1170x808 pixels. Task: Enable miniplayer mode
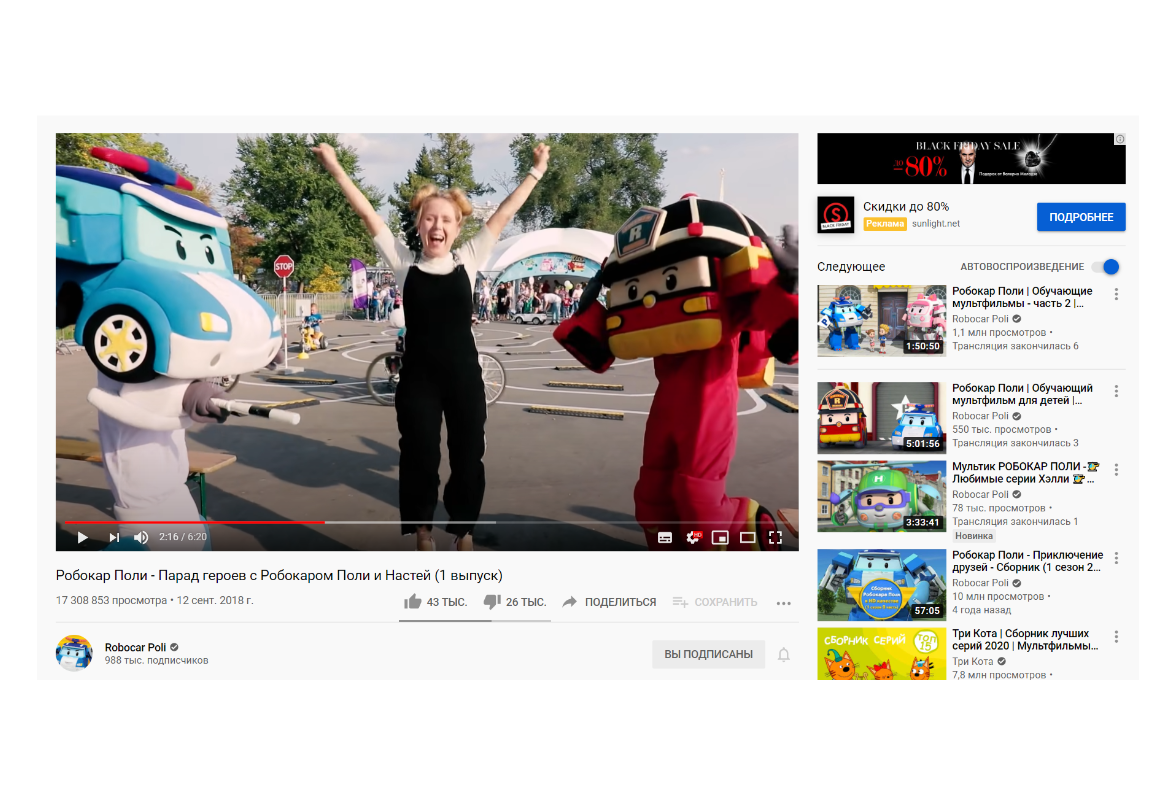coord(720,537)
